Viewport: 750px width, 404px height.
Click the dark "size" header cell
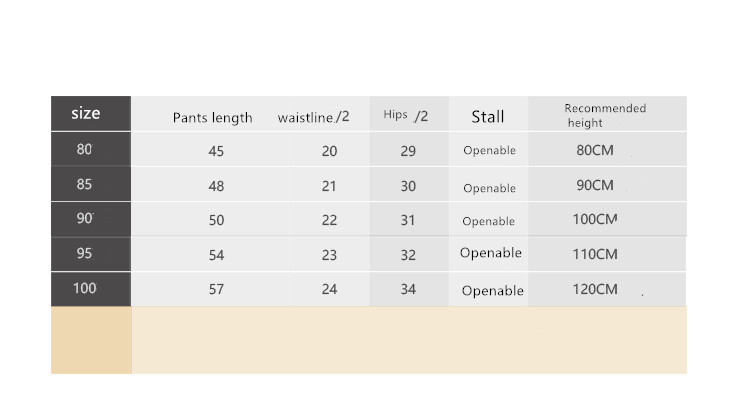tap(87, 114)
